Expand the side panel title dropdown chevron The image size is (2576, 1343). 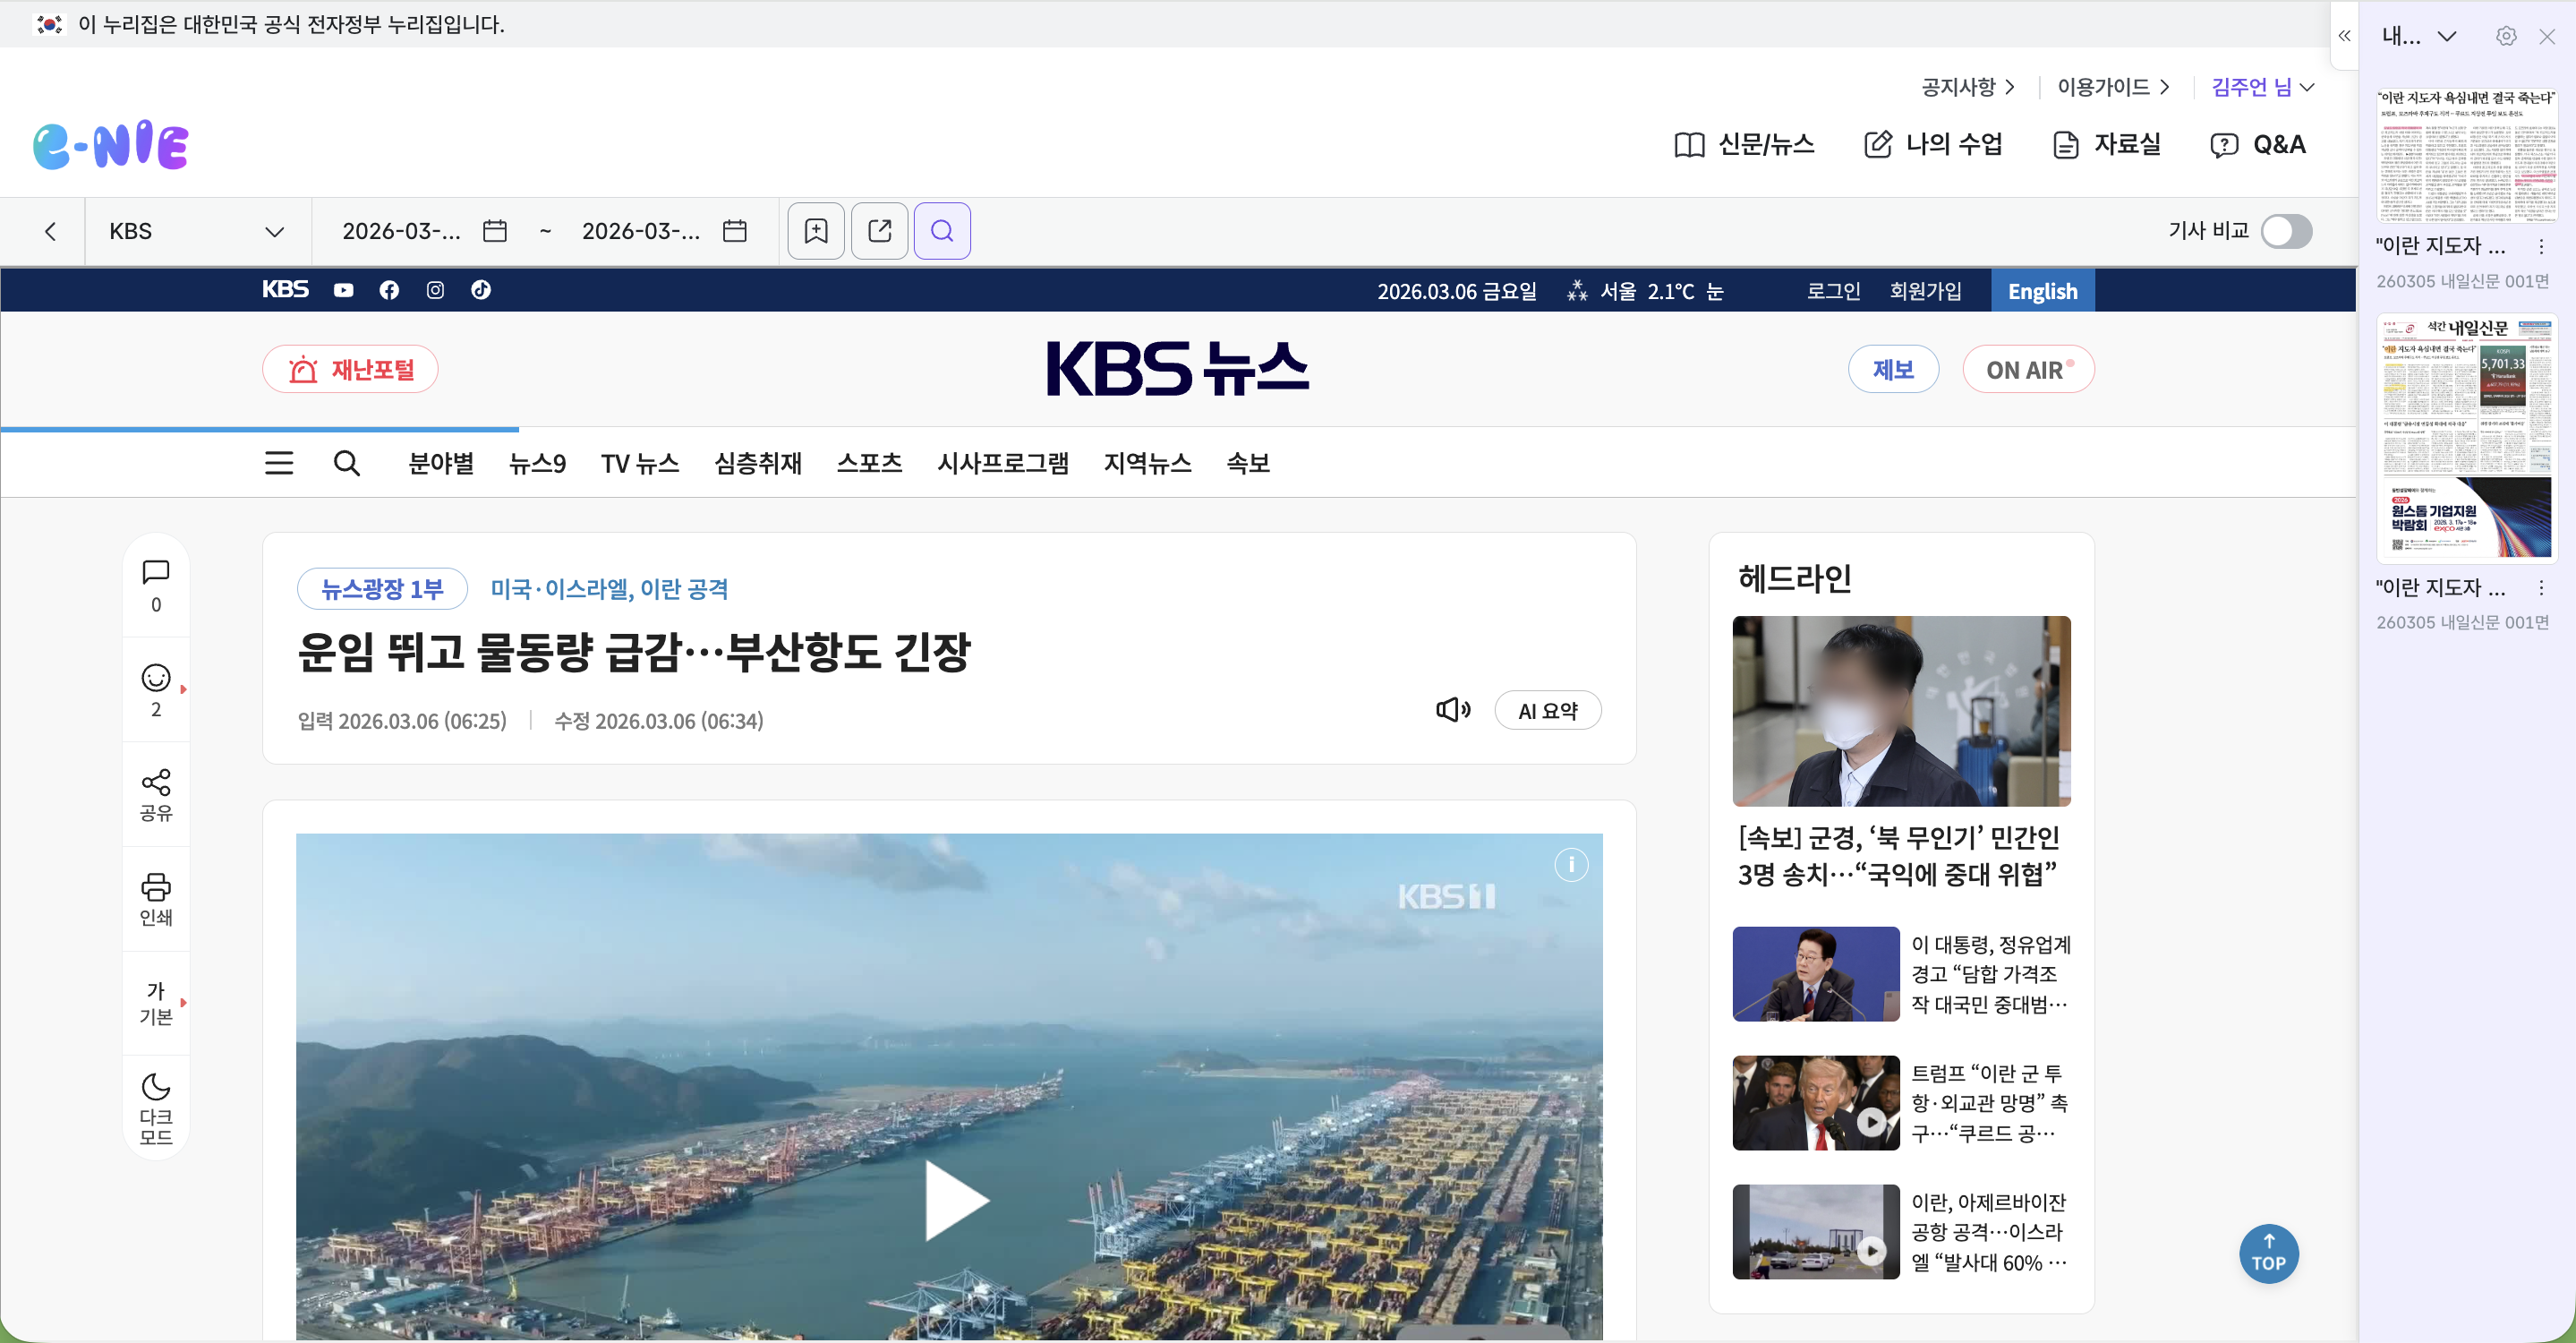[2447, 37]
